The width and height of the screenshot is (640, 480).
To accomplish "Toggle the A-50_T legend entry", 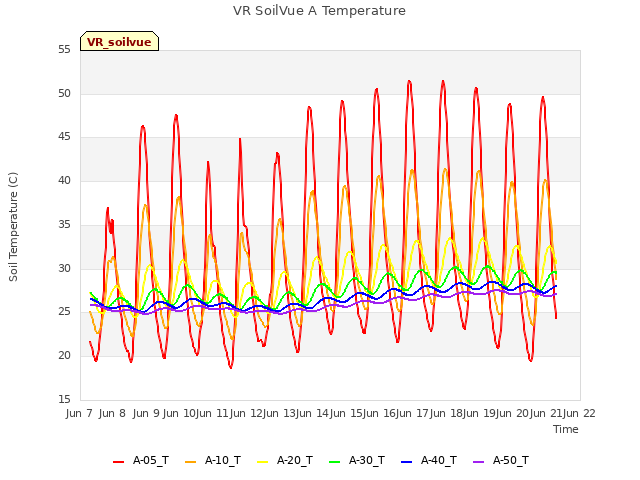I will 501,460.
